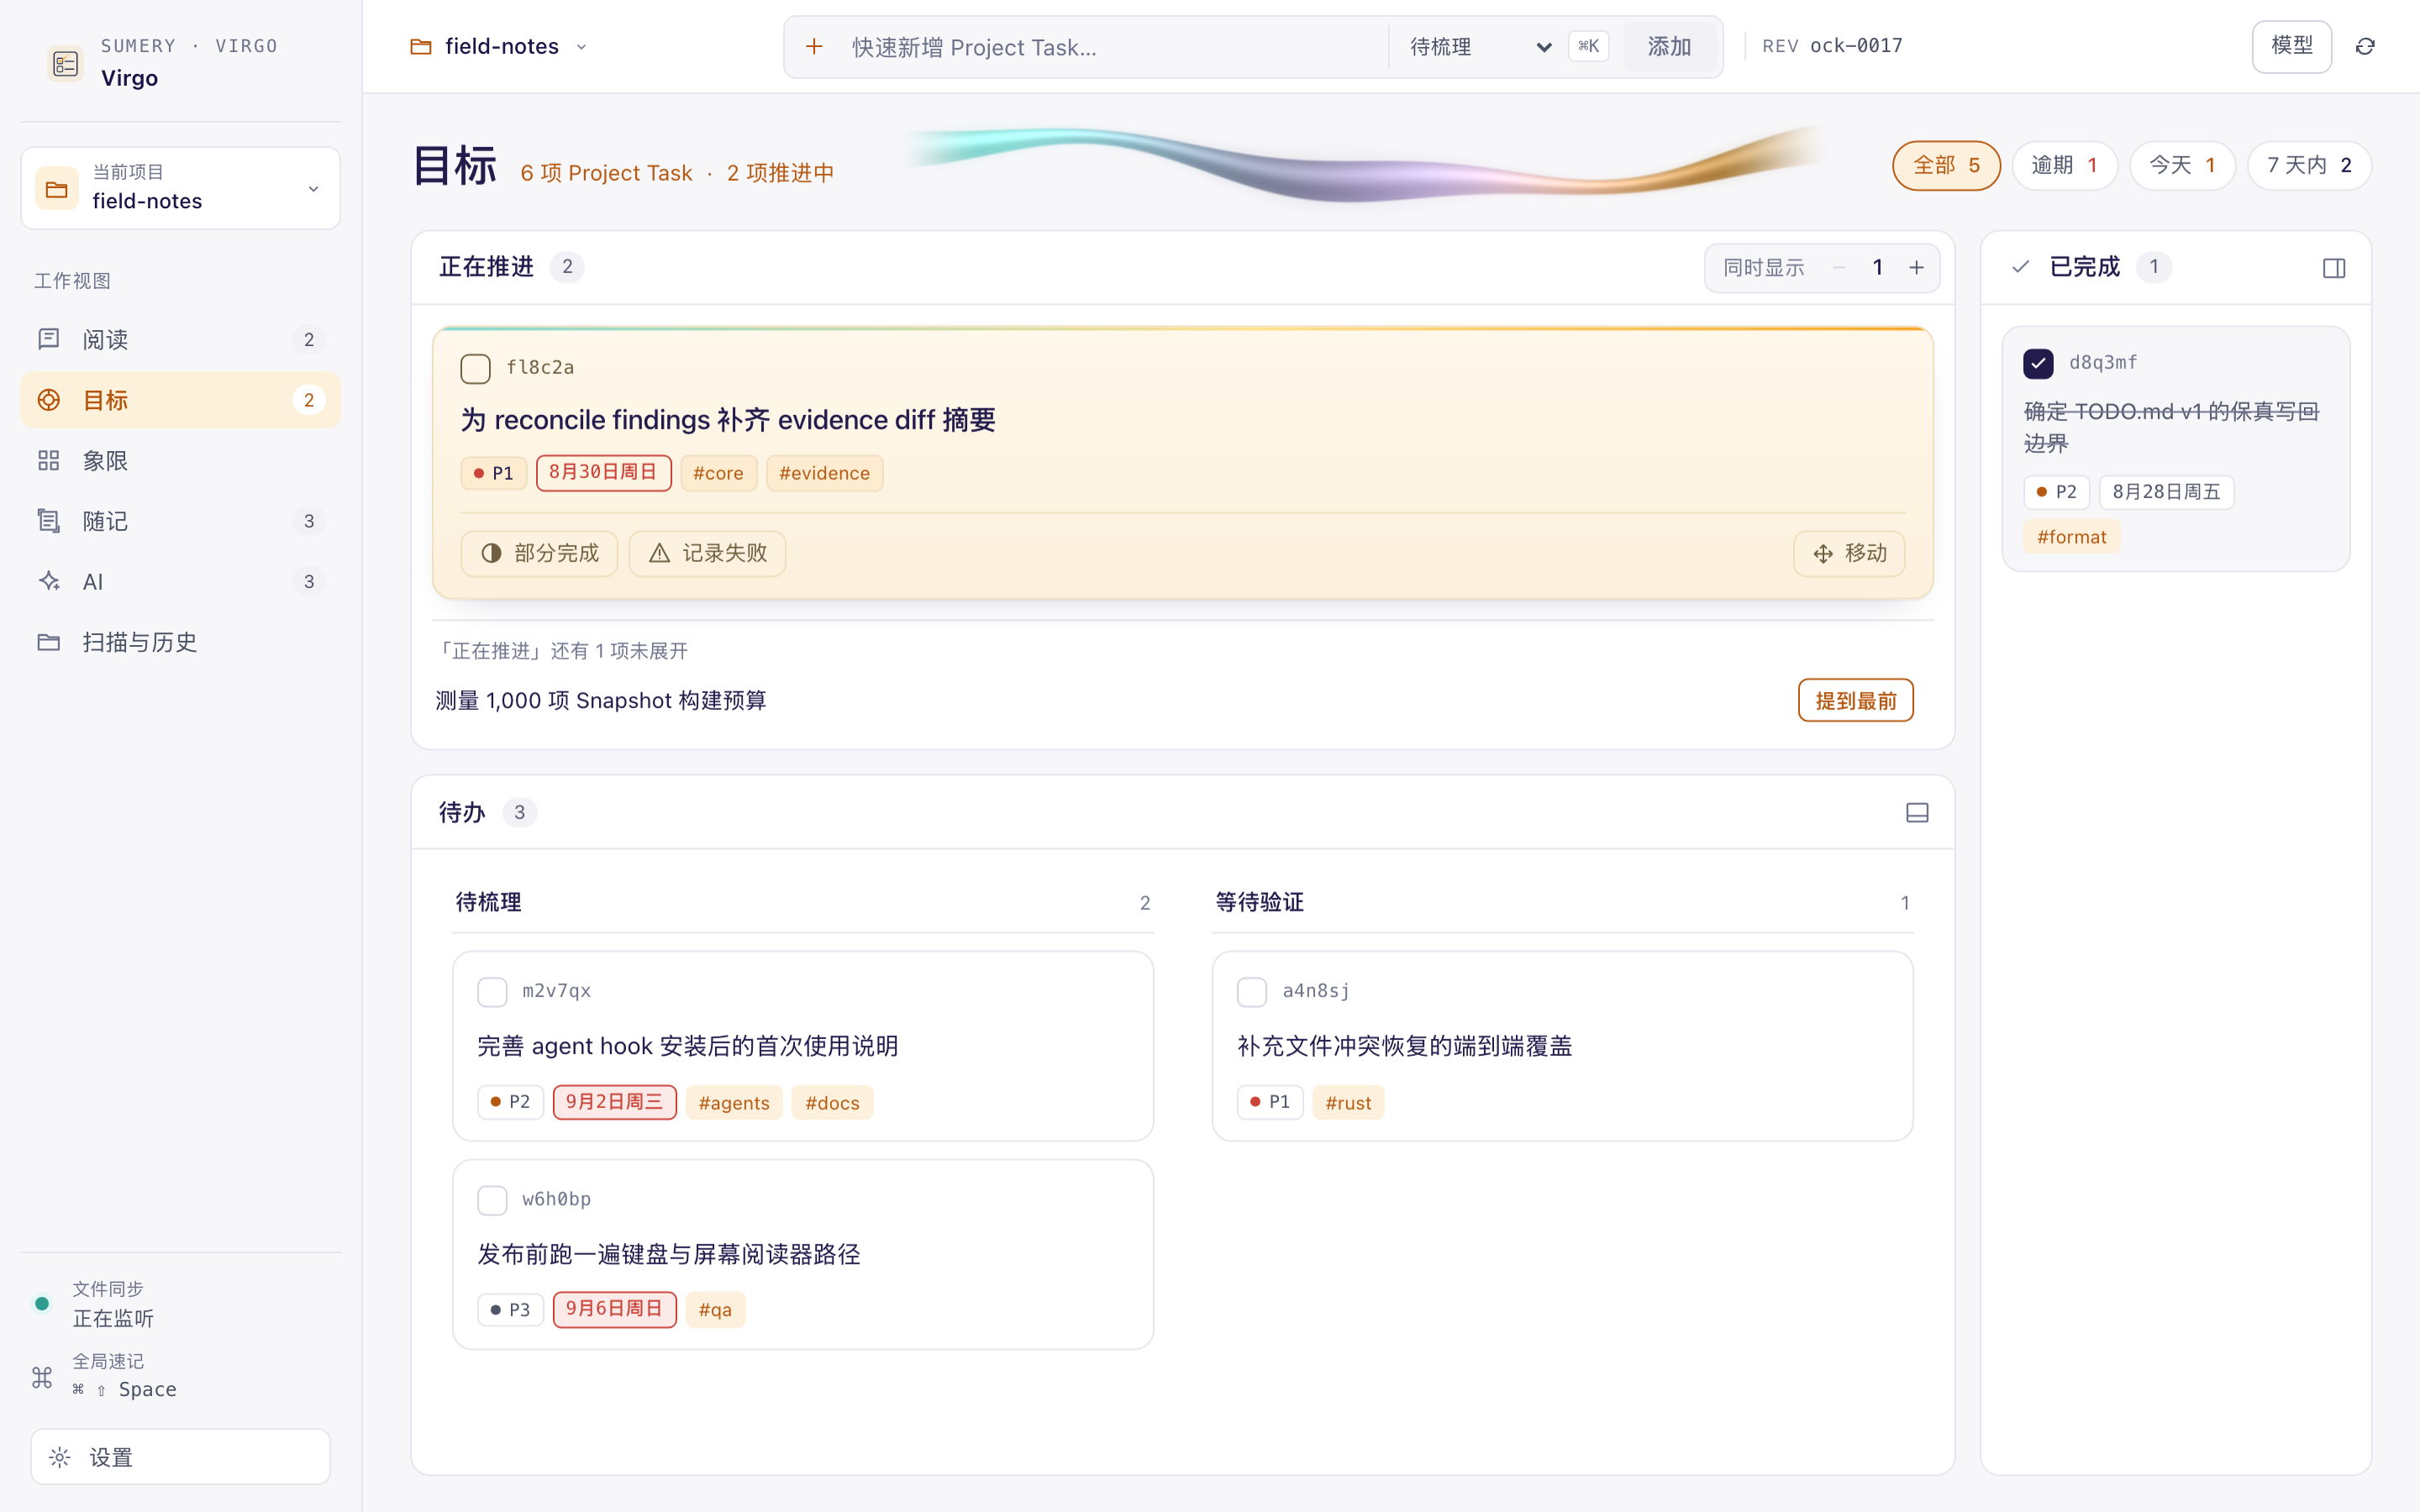Open the 目标 view

coord(181,400)
